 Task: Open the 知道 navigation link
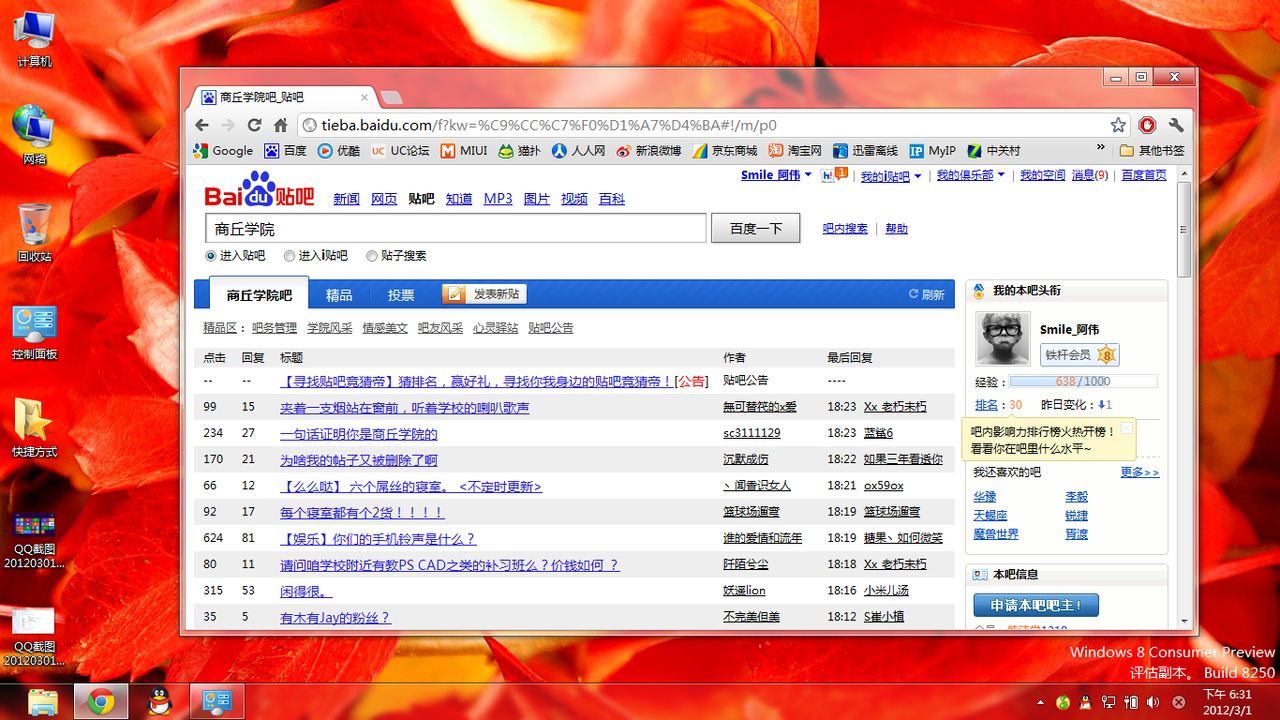point(459,199)
